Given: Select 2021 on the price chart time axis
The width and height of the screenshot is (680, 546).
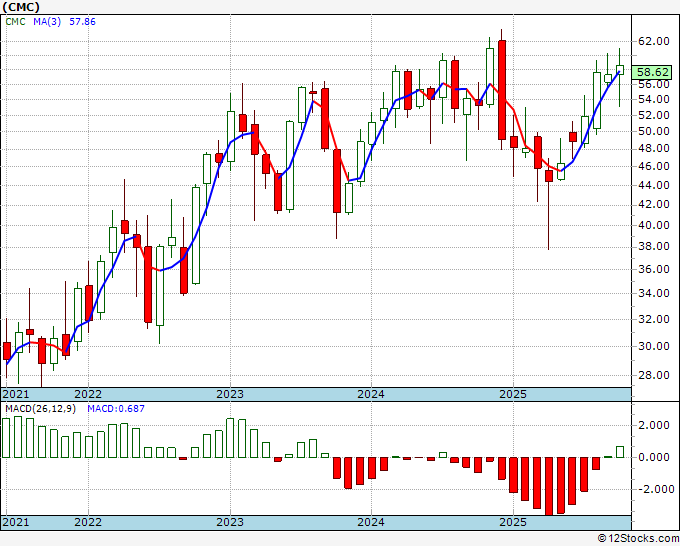Looking at the screenshot, I should click(16, 394).
